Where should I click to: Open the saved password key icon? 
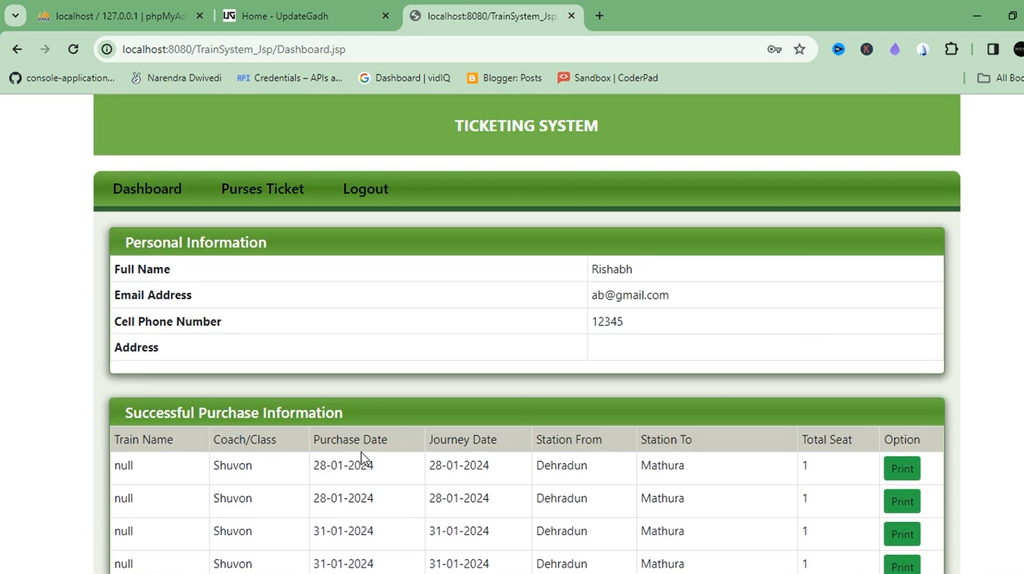(775, 49)
